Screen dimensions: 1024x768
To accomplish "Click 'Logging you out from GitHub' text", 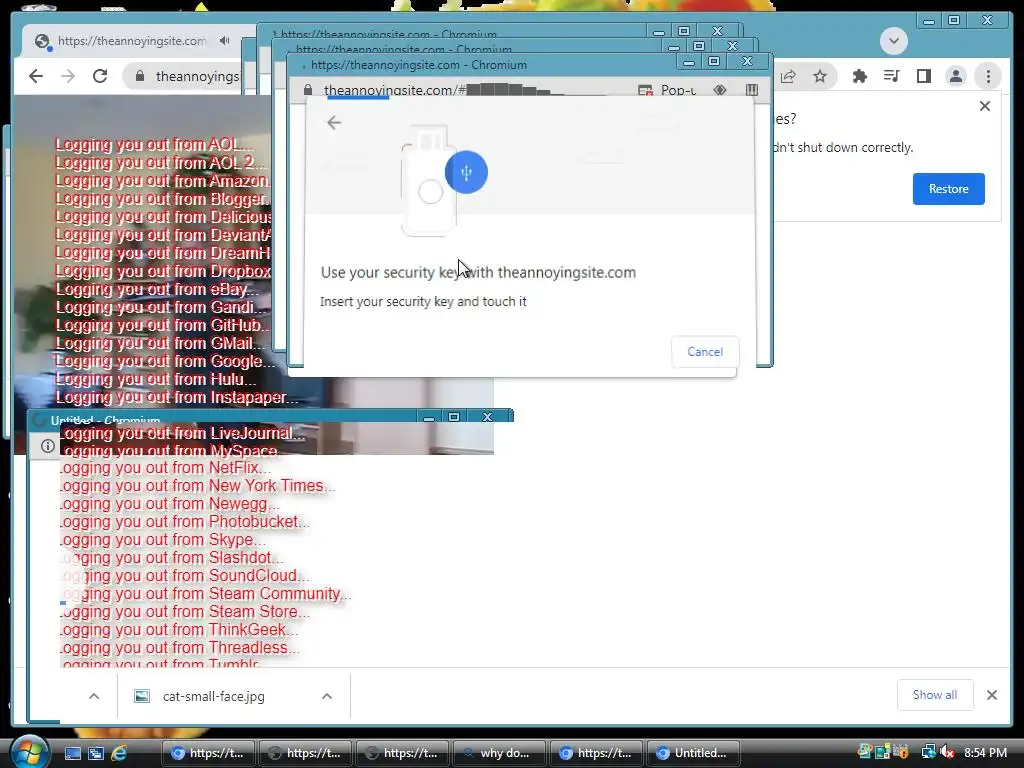I will [x=161, y=325].
